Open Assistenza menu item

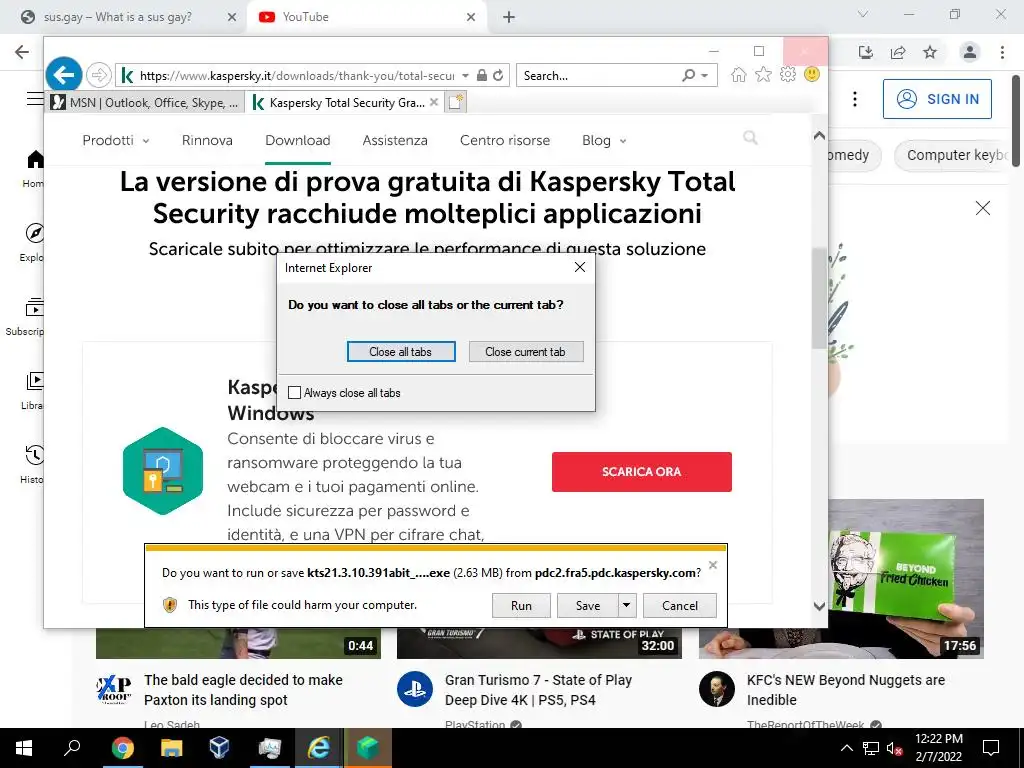click(395, 140)
